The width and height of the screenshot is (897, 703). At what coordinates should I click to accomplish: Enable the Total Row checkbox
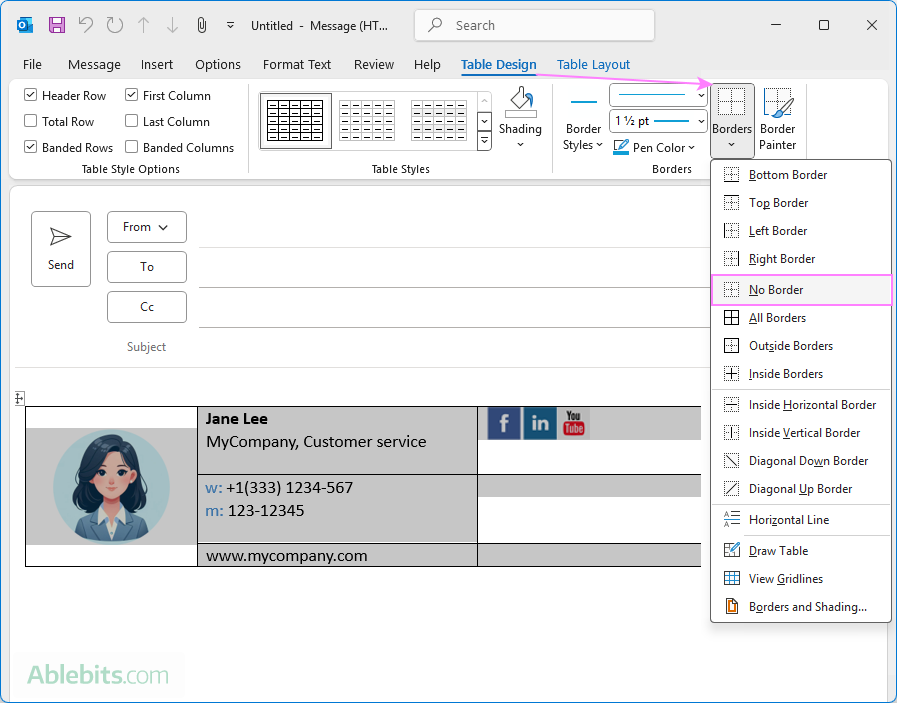[31, 122]
